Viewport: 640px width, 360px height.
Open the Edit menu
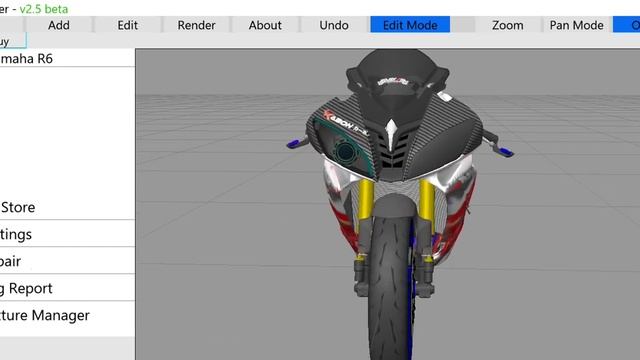tap(127, 25)
